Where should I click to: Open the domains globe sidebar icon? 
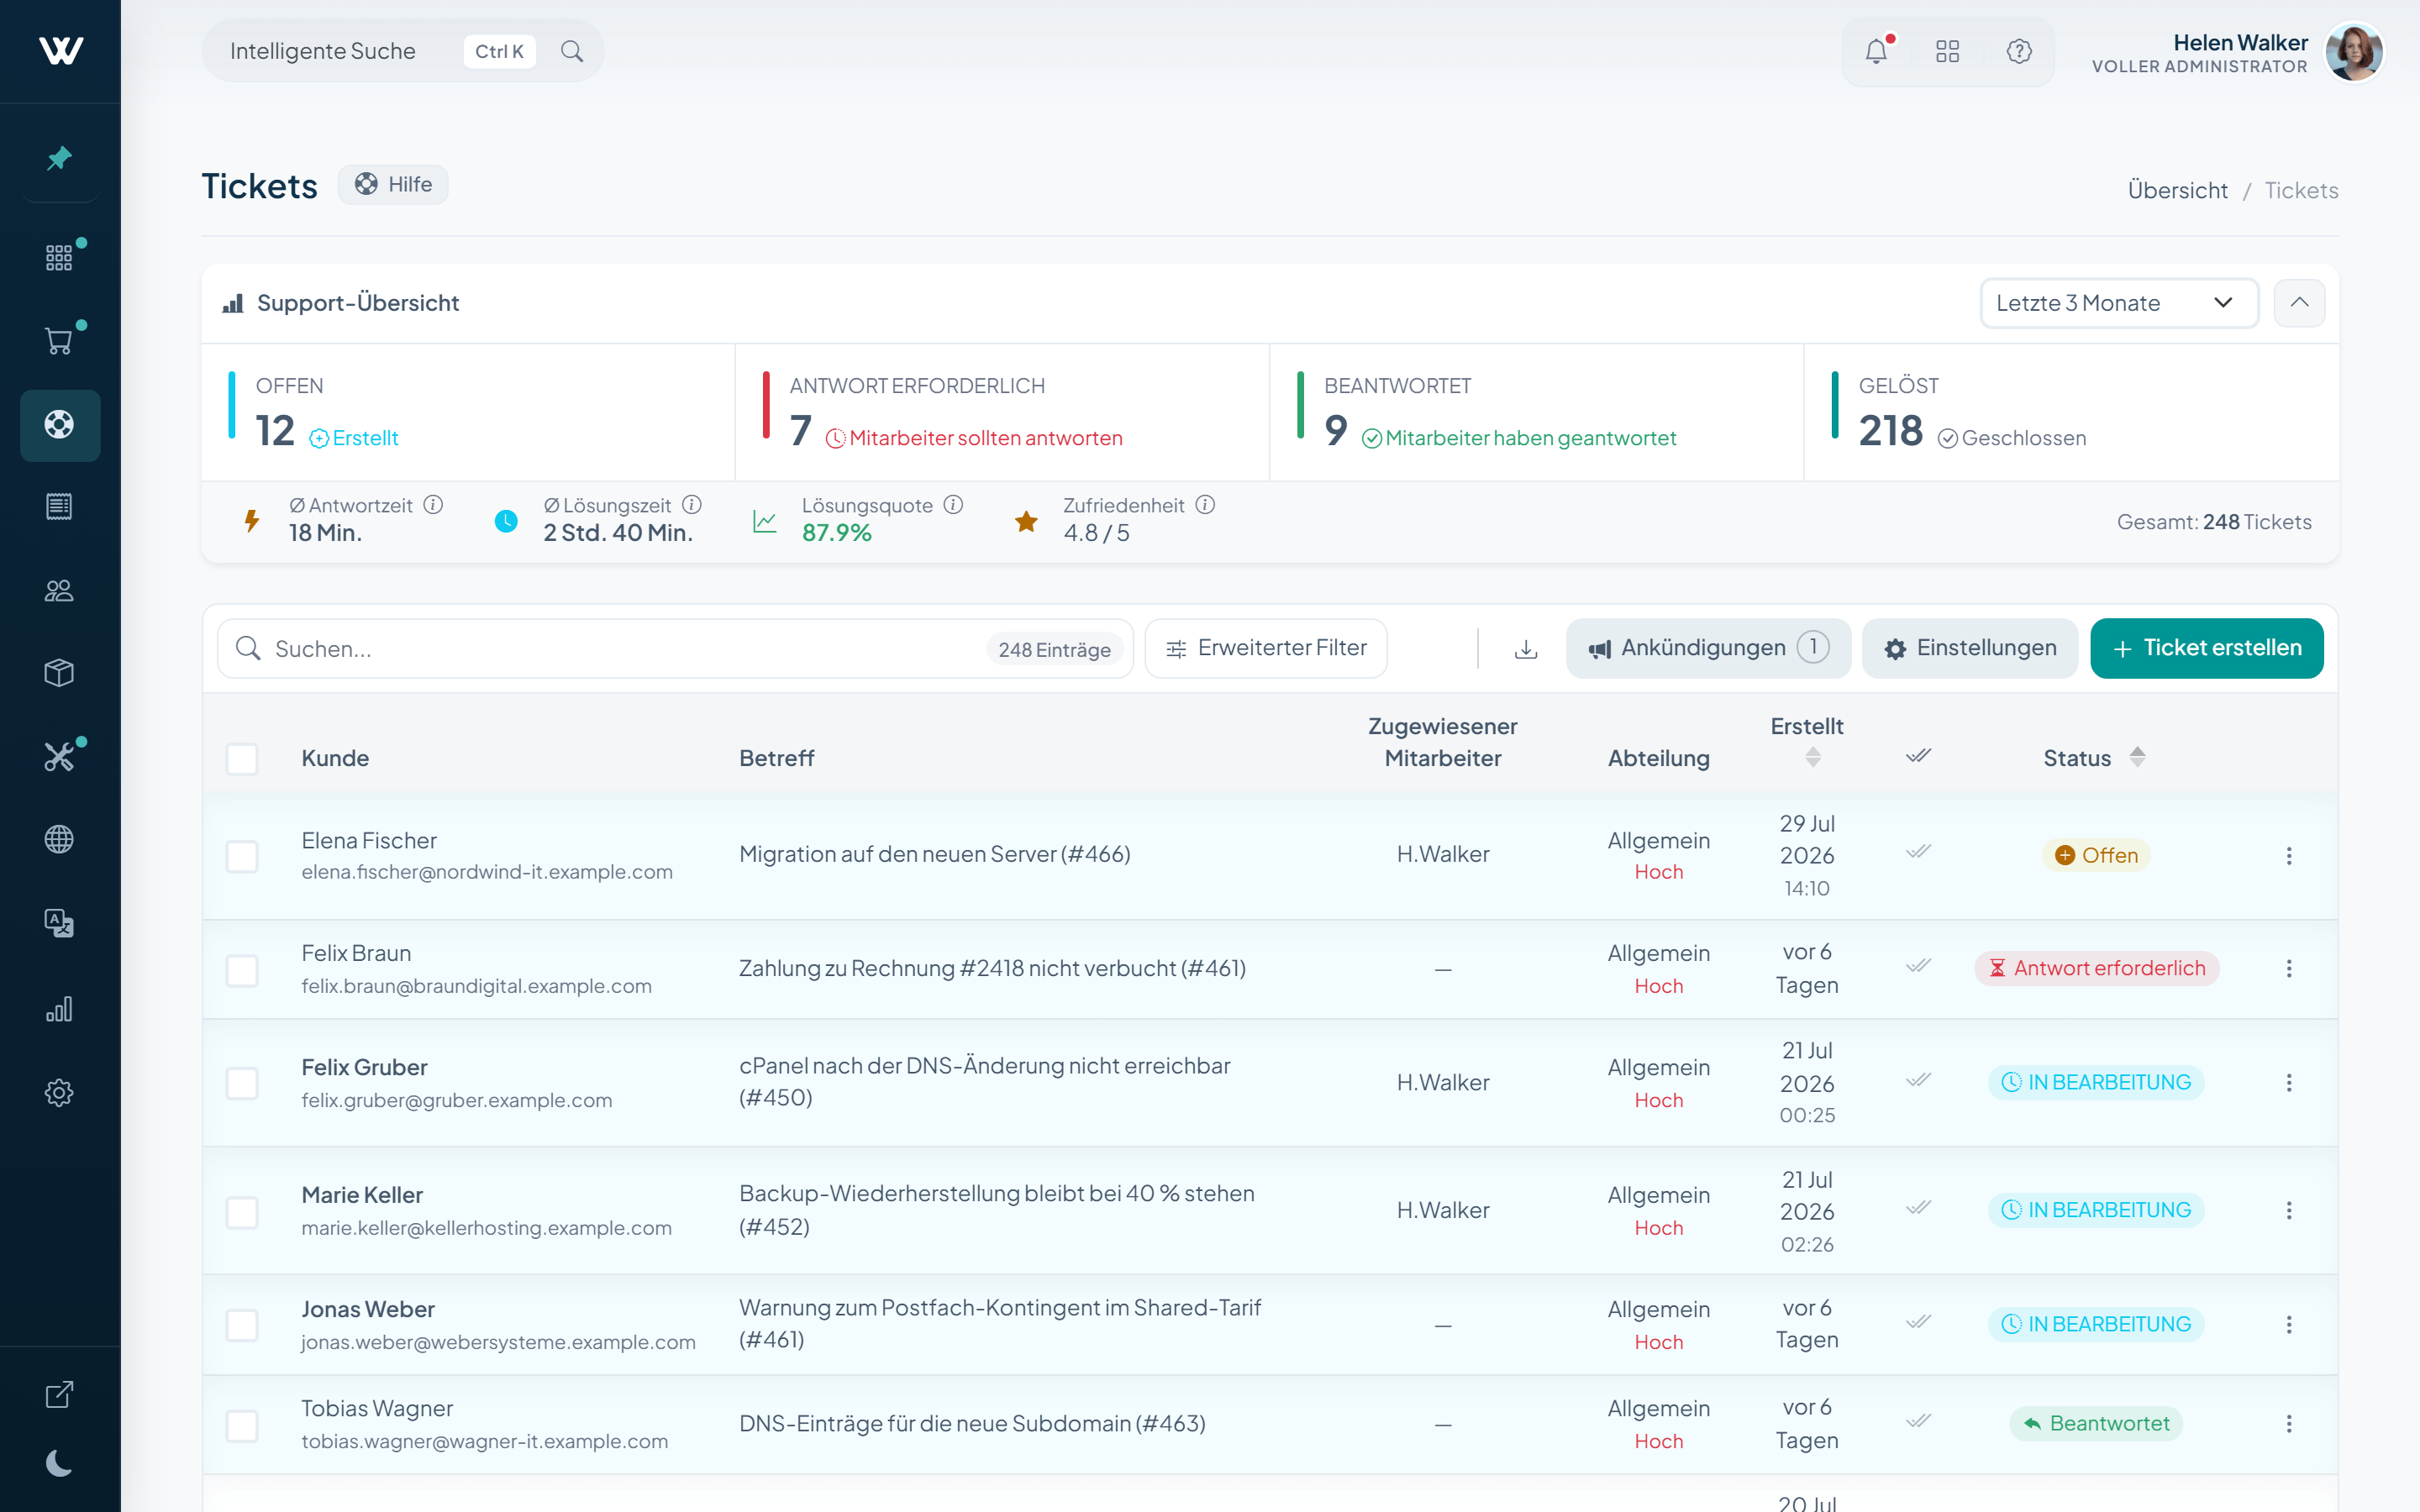coord(60,839)
